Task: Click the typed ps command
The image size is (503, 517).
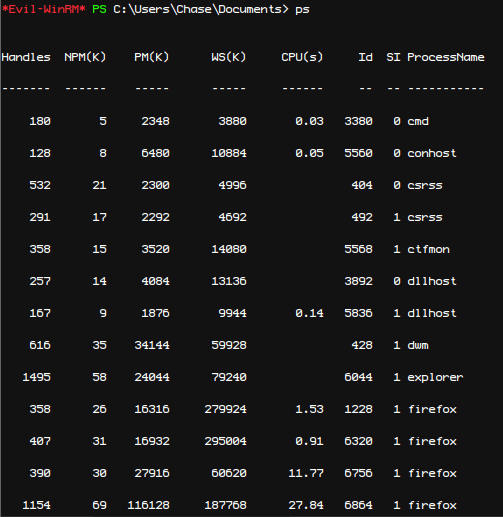Action: click(x=302, y=10)
